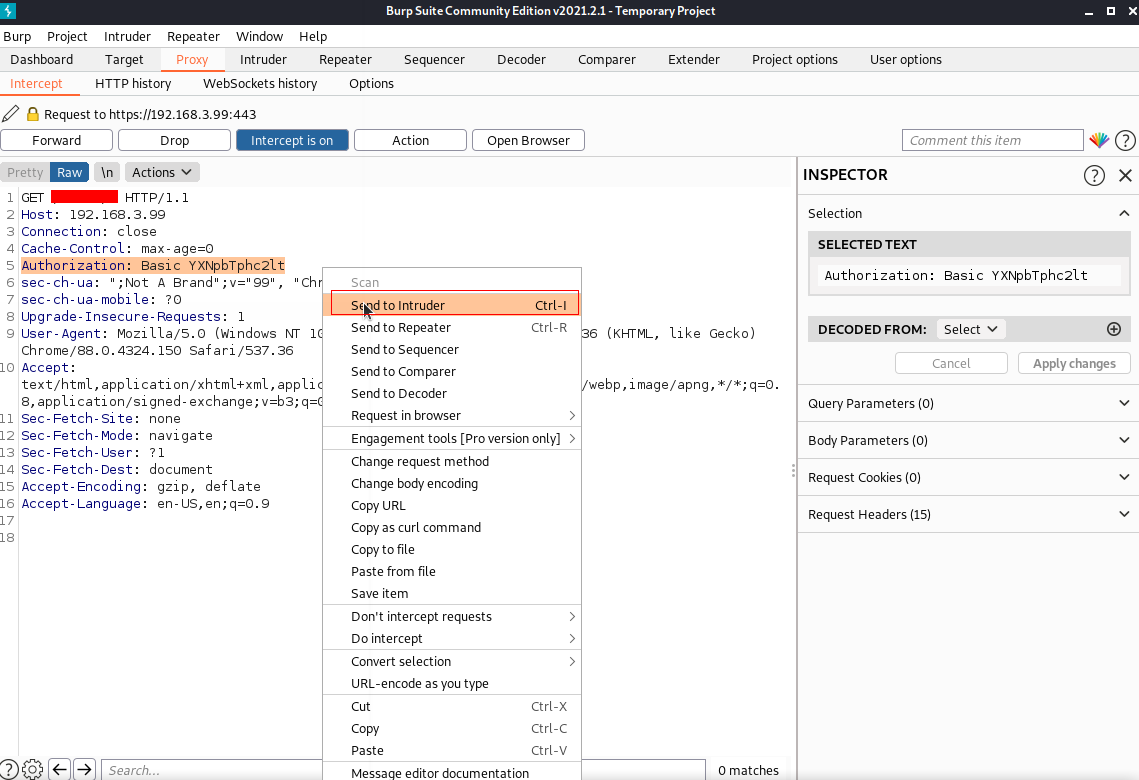Open WebSockets history tab
Image resolution: width=1139 pixels, height=780 pixels.
[x=260, y=84]
